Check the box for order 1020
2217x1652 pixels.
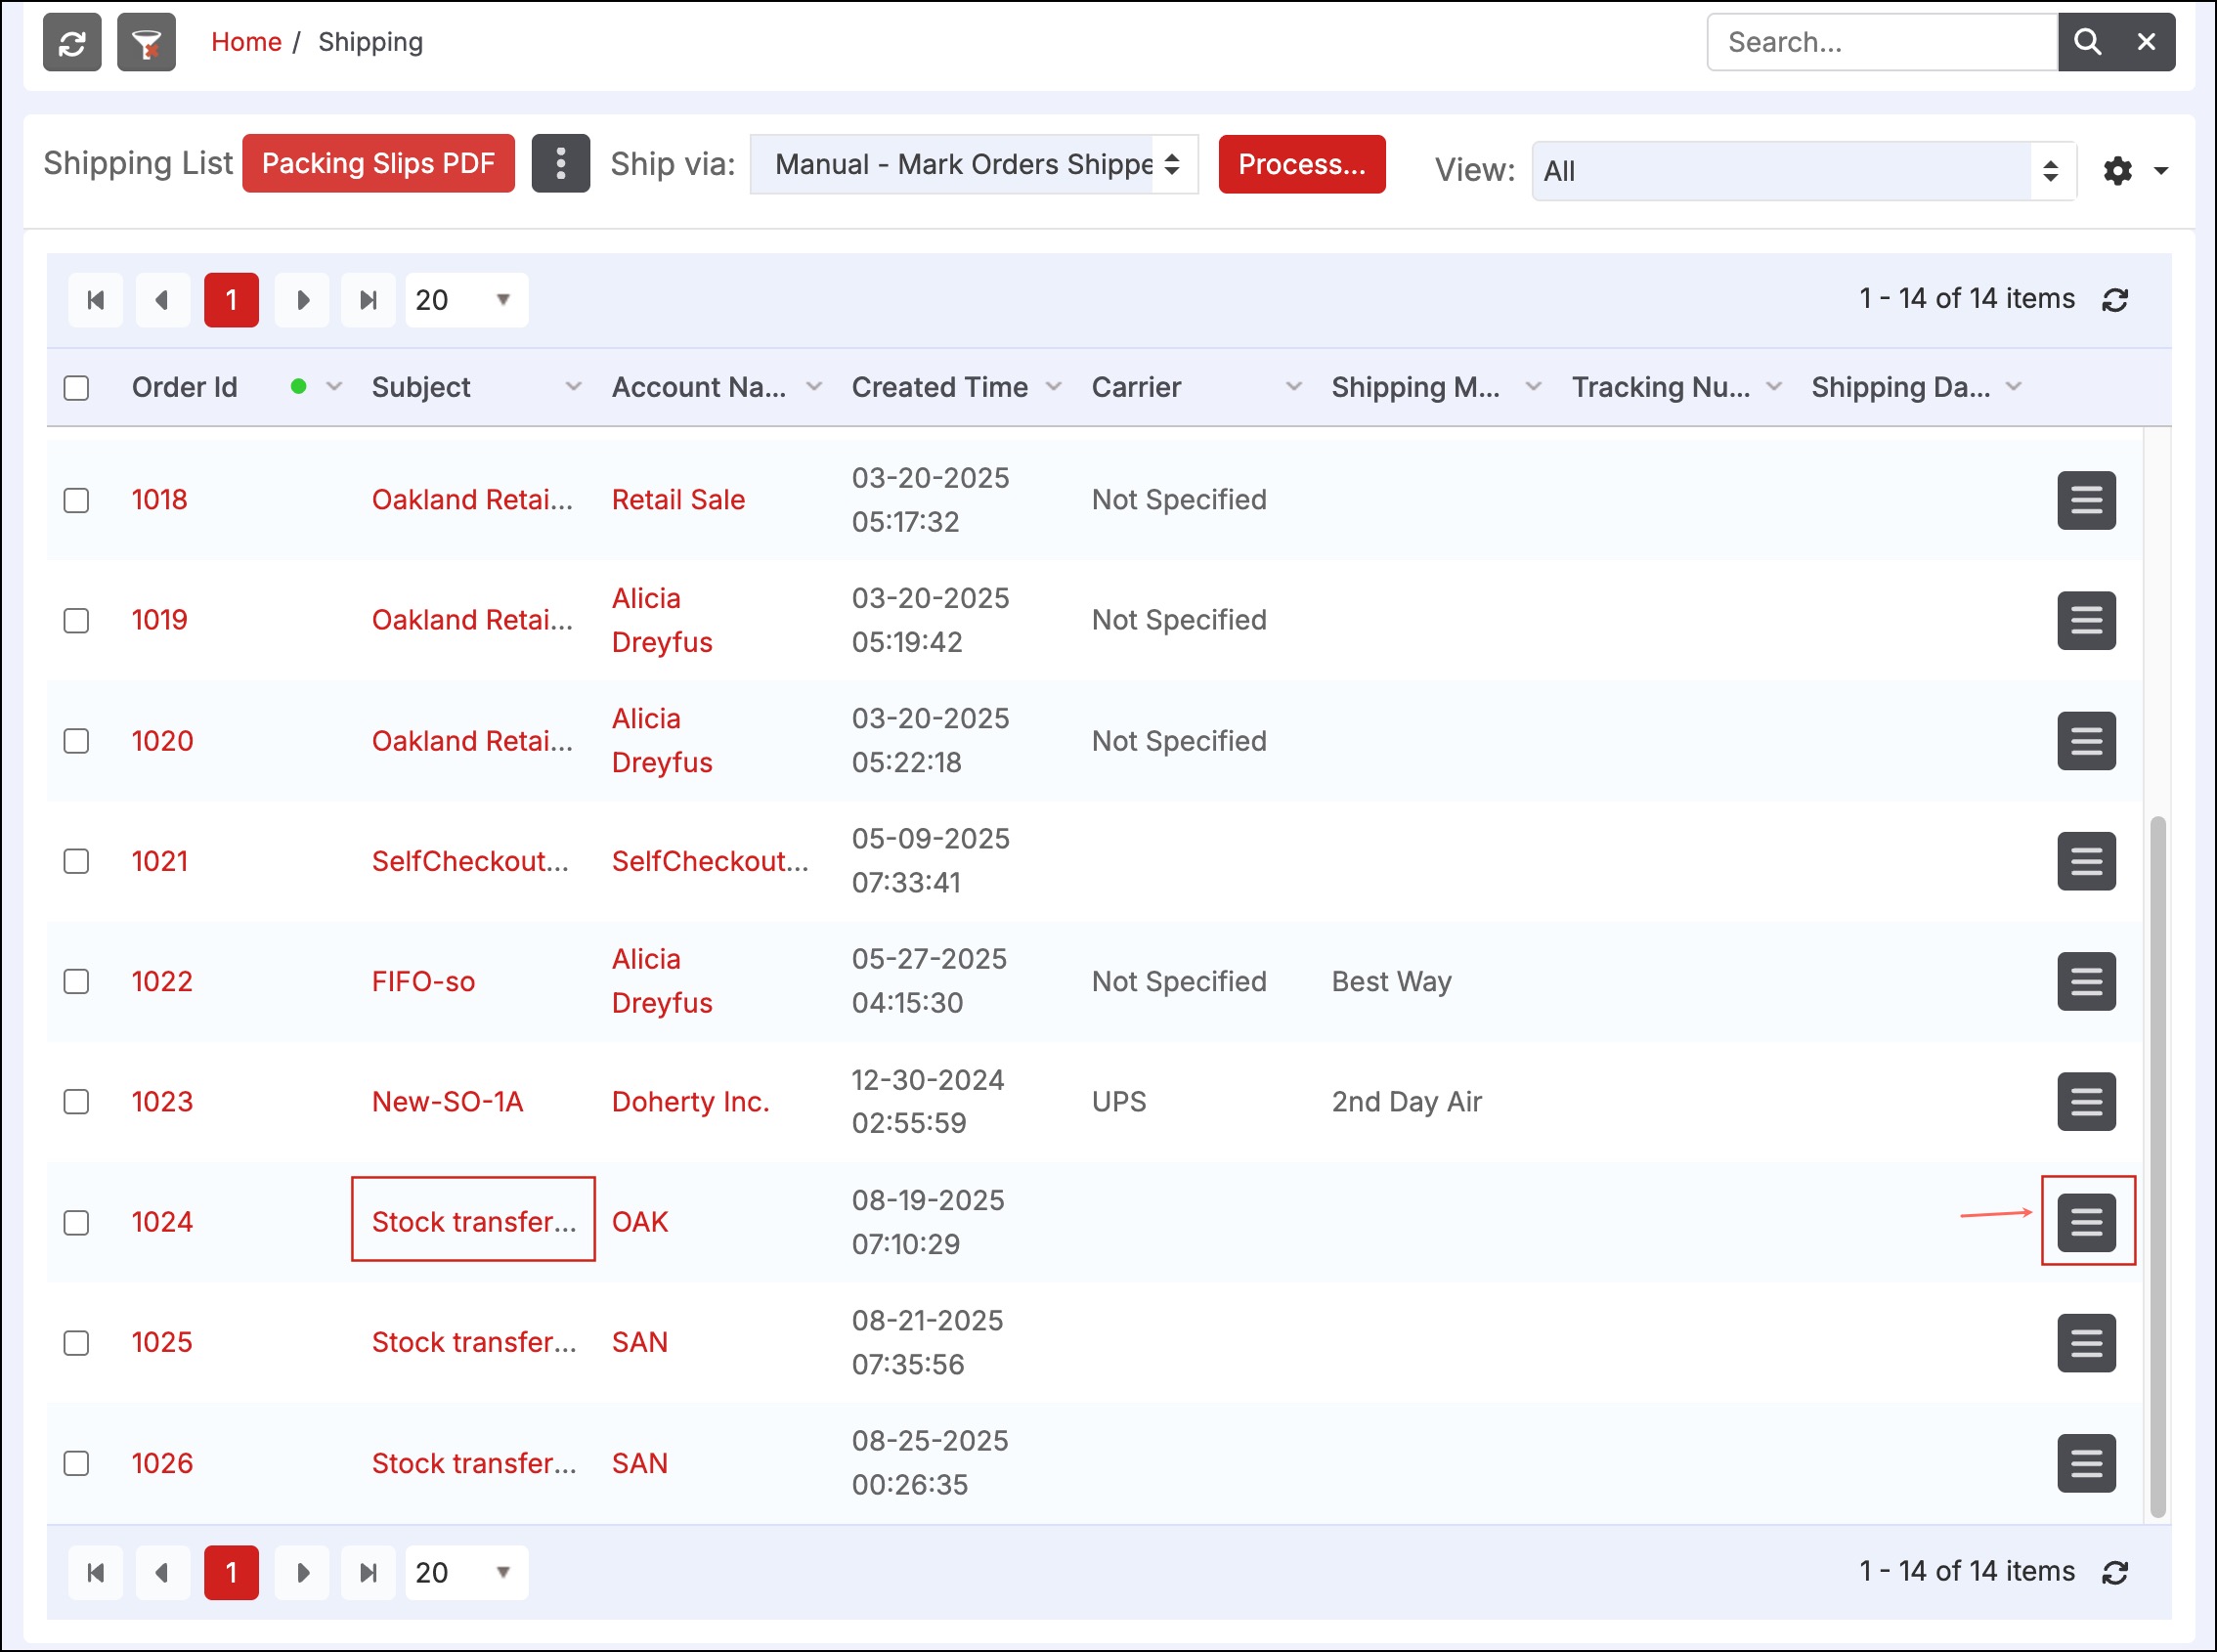pyautogui.click(x=76, y=741)
